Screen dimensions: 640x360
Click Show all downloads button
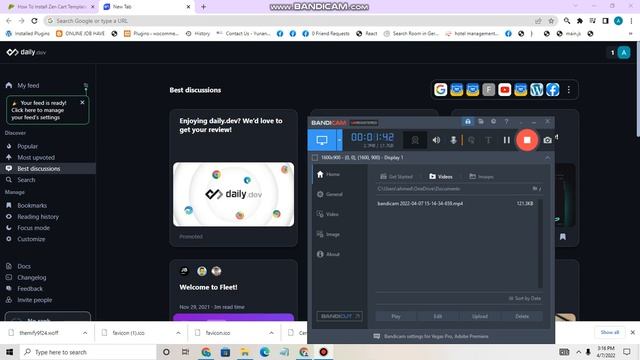pyautogui.click(x=610, y=332)
